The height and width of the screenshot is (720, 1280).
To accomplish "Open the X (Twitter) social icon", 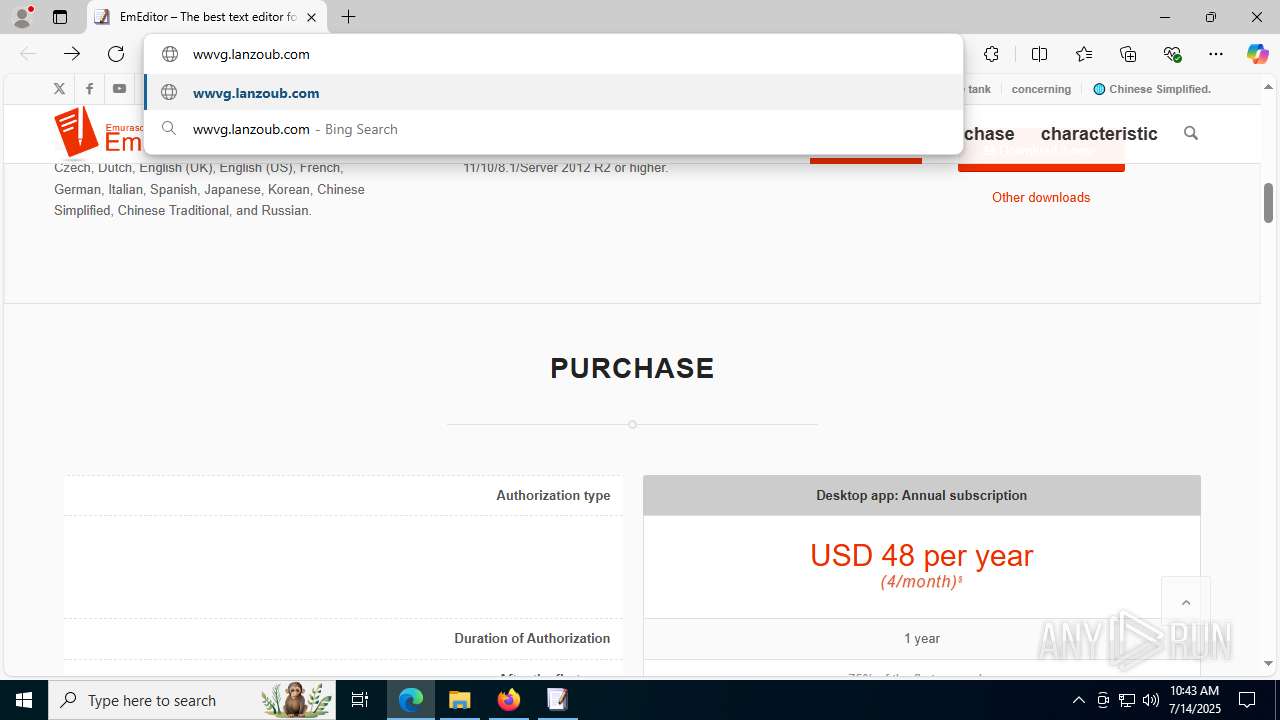I will 59,89.
